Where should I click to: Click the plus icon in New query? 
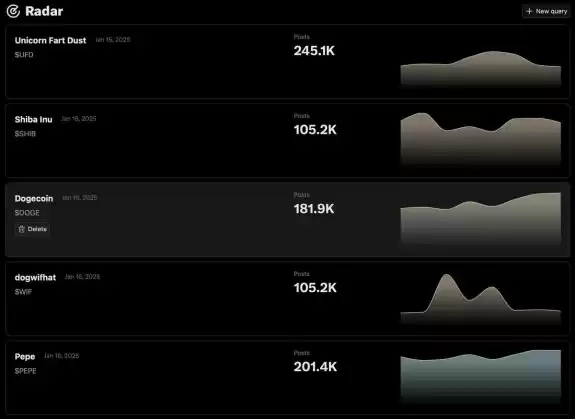529,11
